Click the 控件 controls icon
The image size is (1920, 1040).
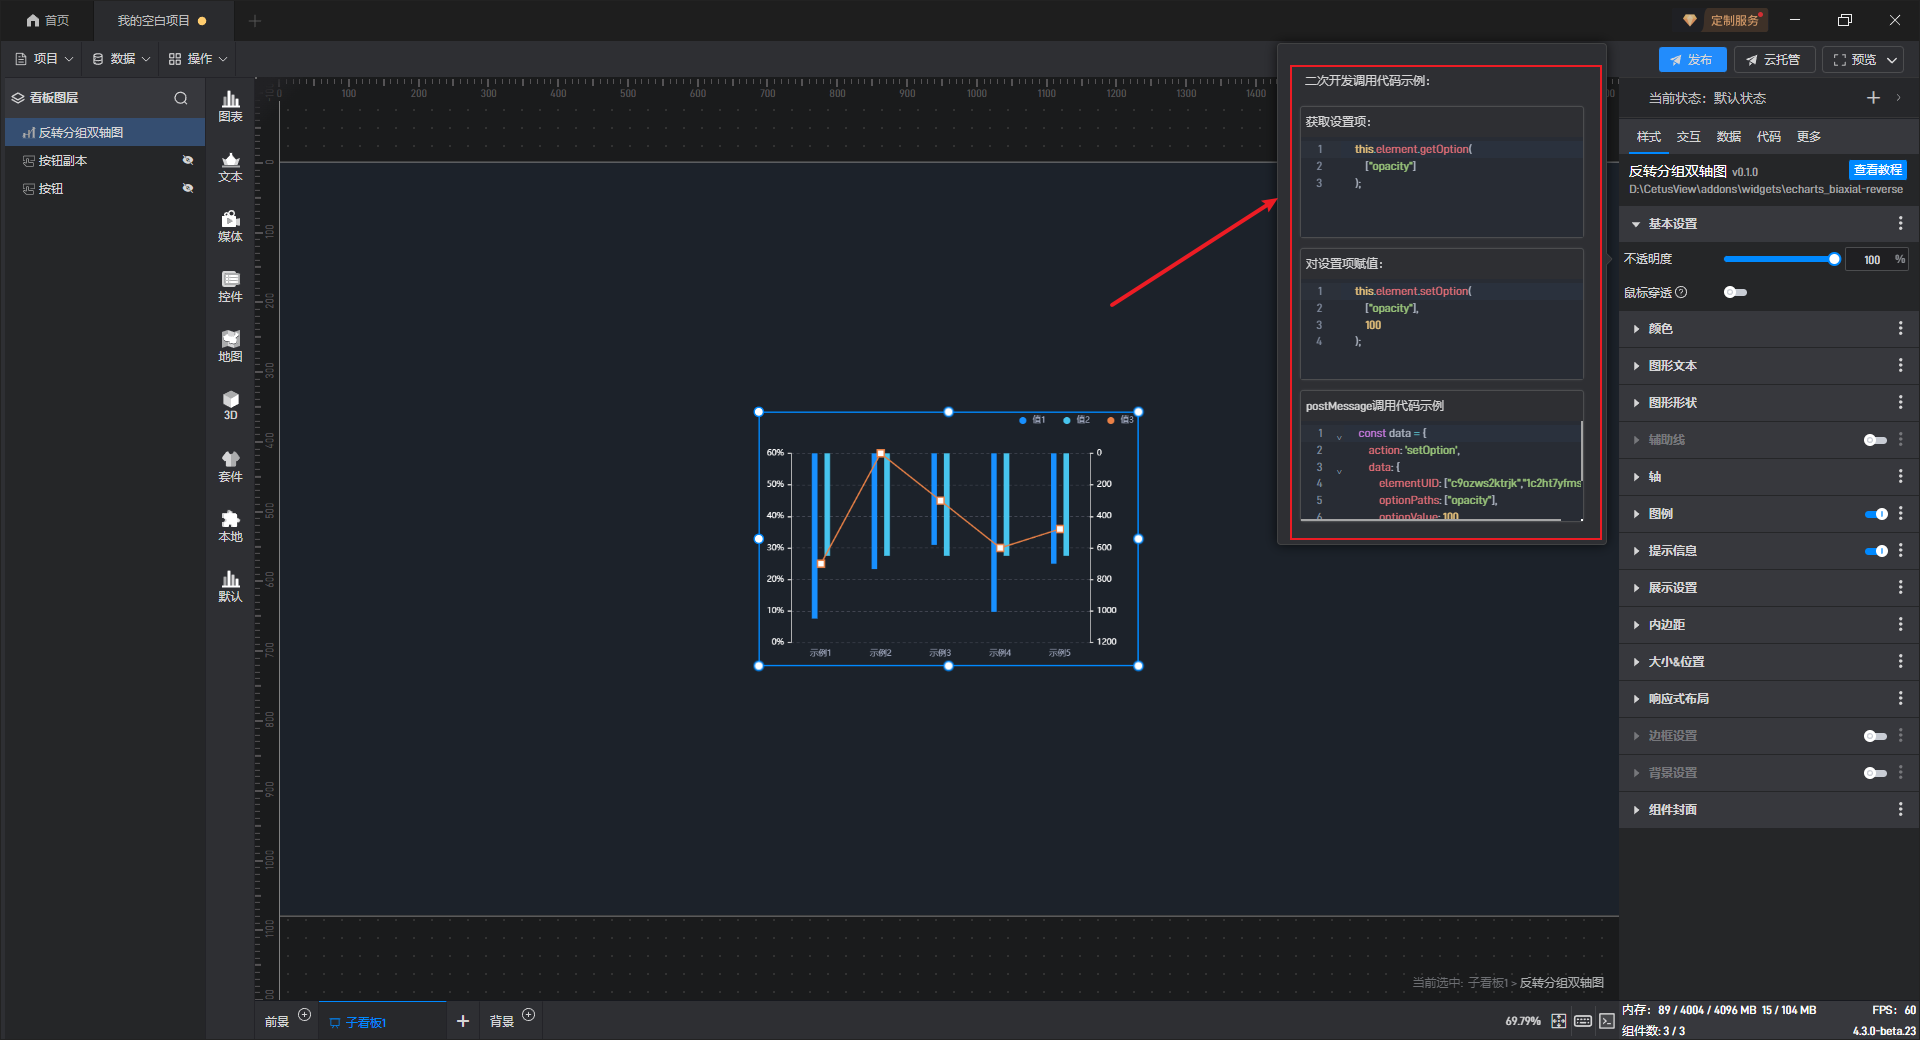(x=230, y=286)
